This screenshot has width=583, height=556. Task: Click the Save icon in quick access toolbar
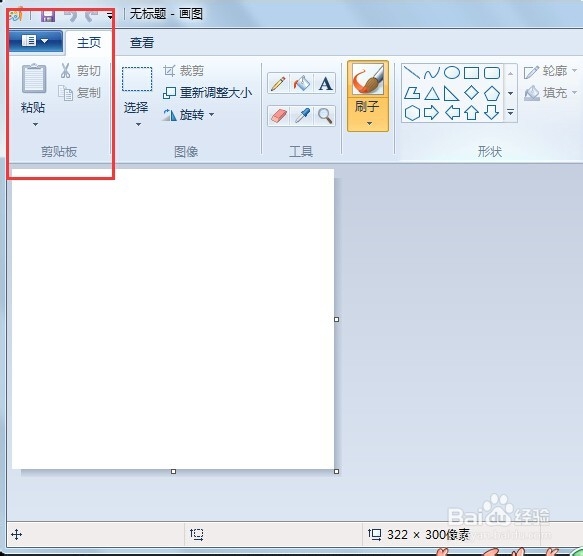[48, 15]
